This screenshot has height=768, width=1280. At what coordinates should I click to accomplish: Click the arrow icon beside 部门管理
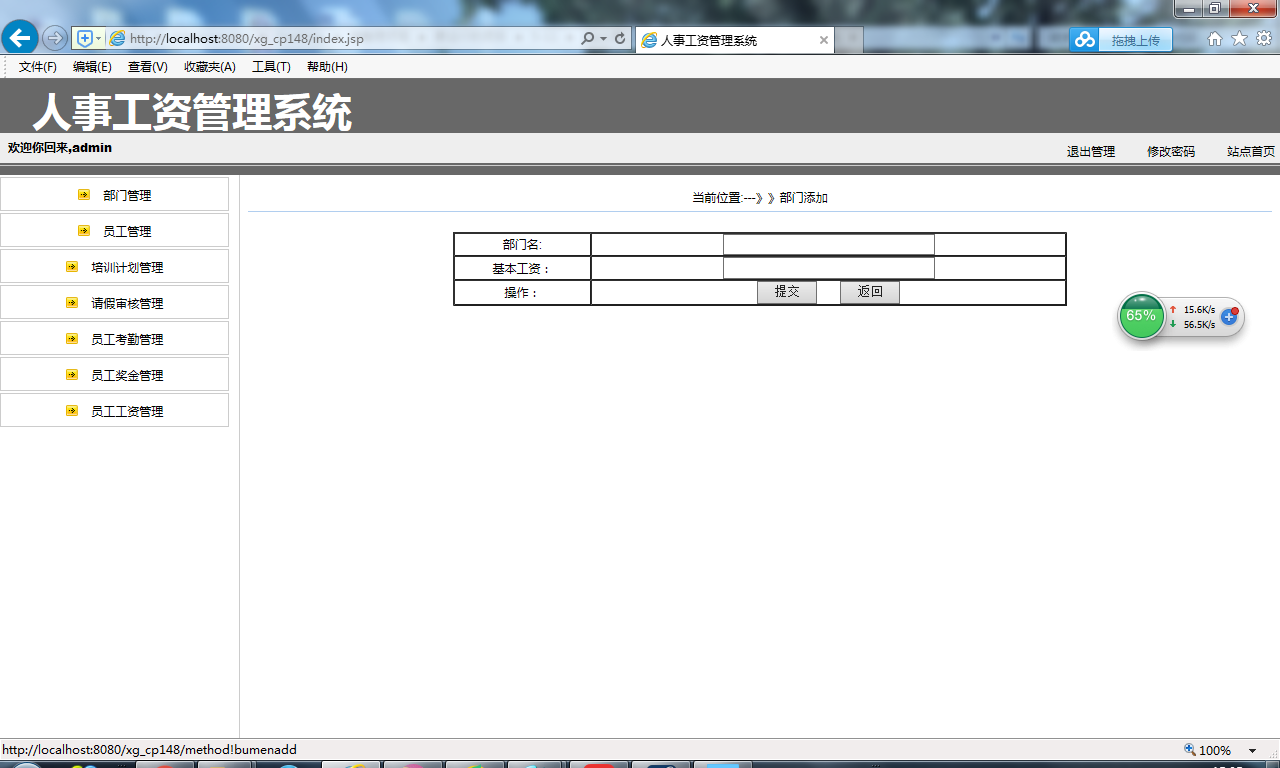[84, 195]
